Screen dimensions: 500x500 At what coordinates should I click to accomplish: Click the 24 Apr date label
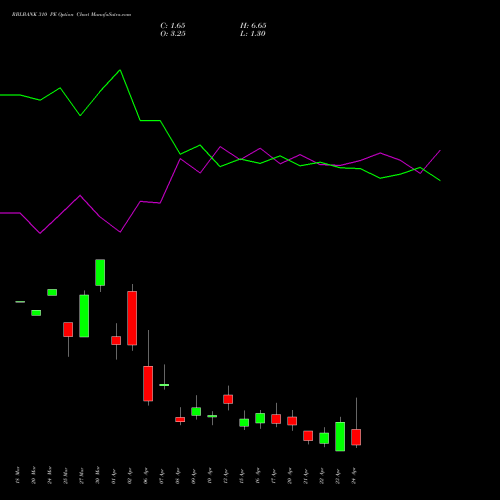pos(354,475)
